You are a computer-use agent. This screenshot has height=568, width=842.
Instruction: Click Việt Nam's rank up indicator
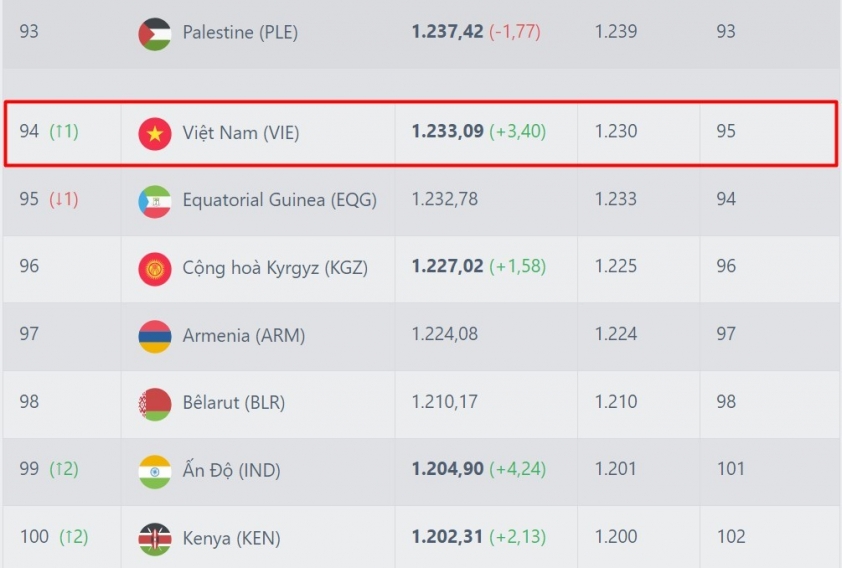64,131
